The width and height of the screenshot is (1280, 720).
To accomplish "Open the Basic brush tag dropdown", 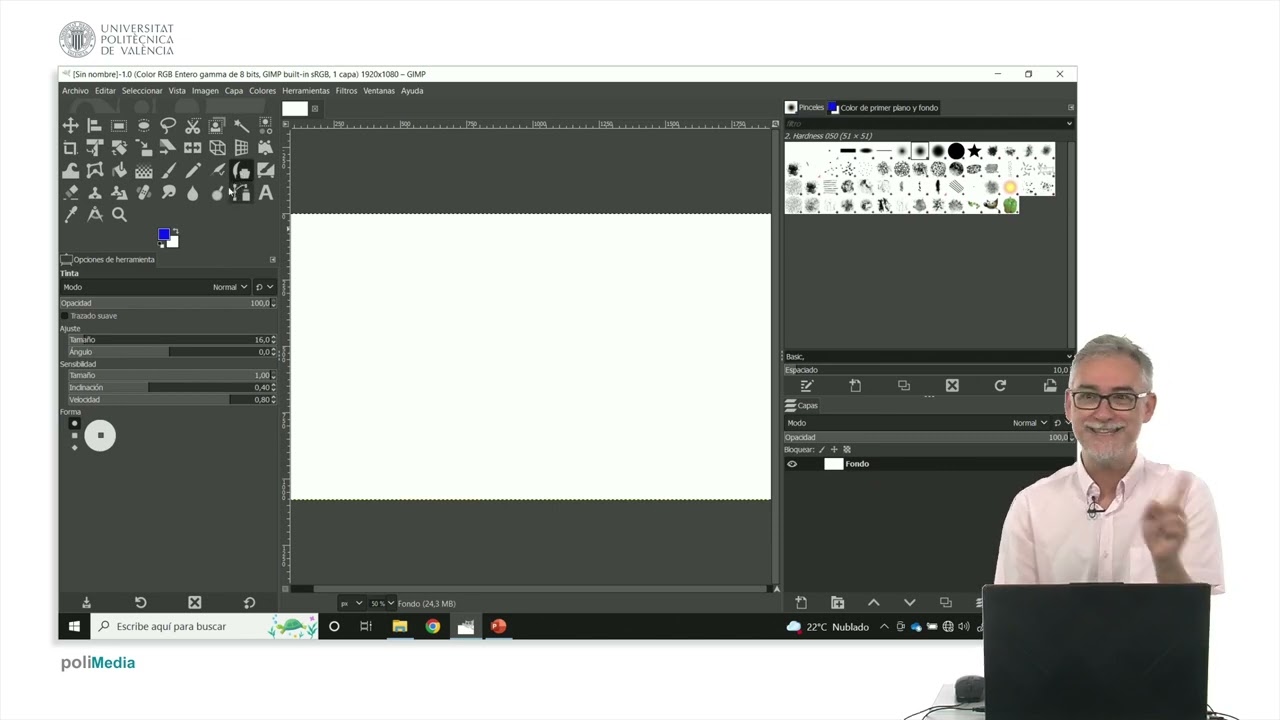I will [928, 356].
